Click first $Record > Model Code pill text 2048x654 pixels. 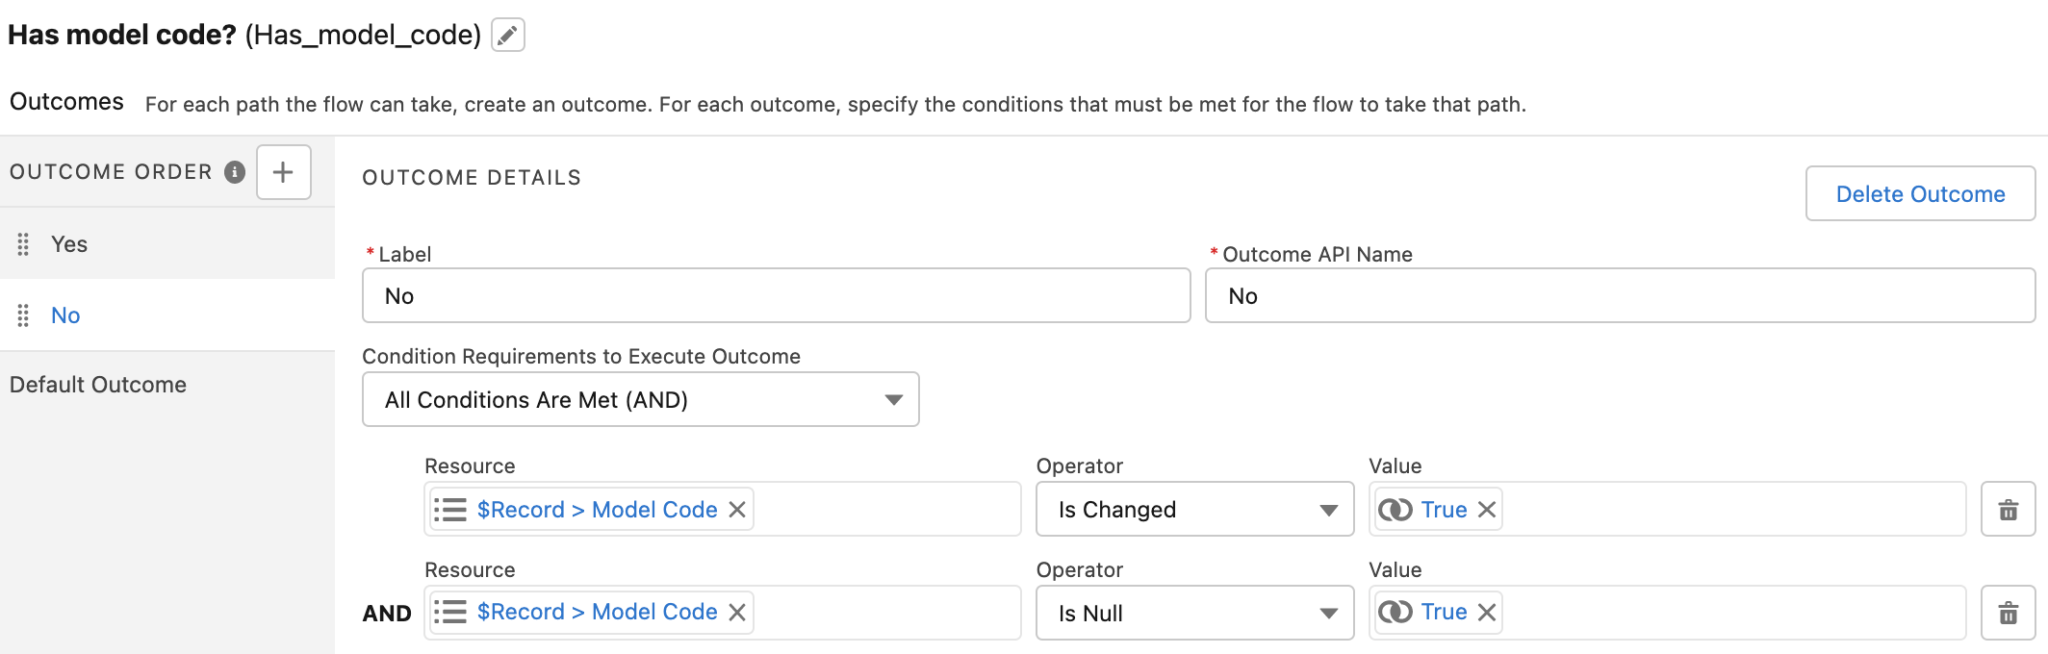(x=597, y=510)
